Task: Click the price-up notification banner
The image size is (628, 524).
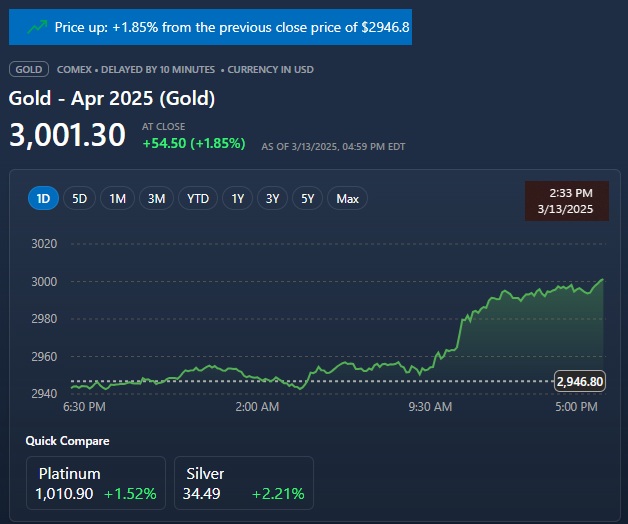Action: pos(210,27)
